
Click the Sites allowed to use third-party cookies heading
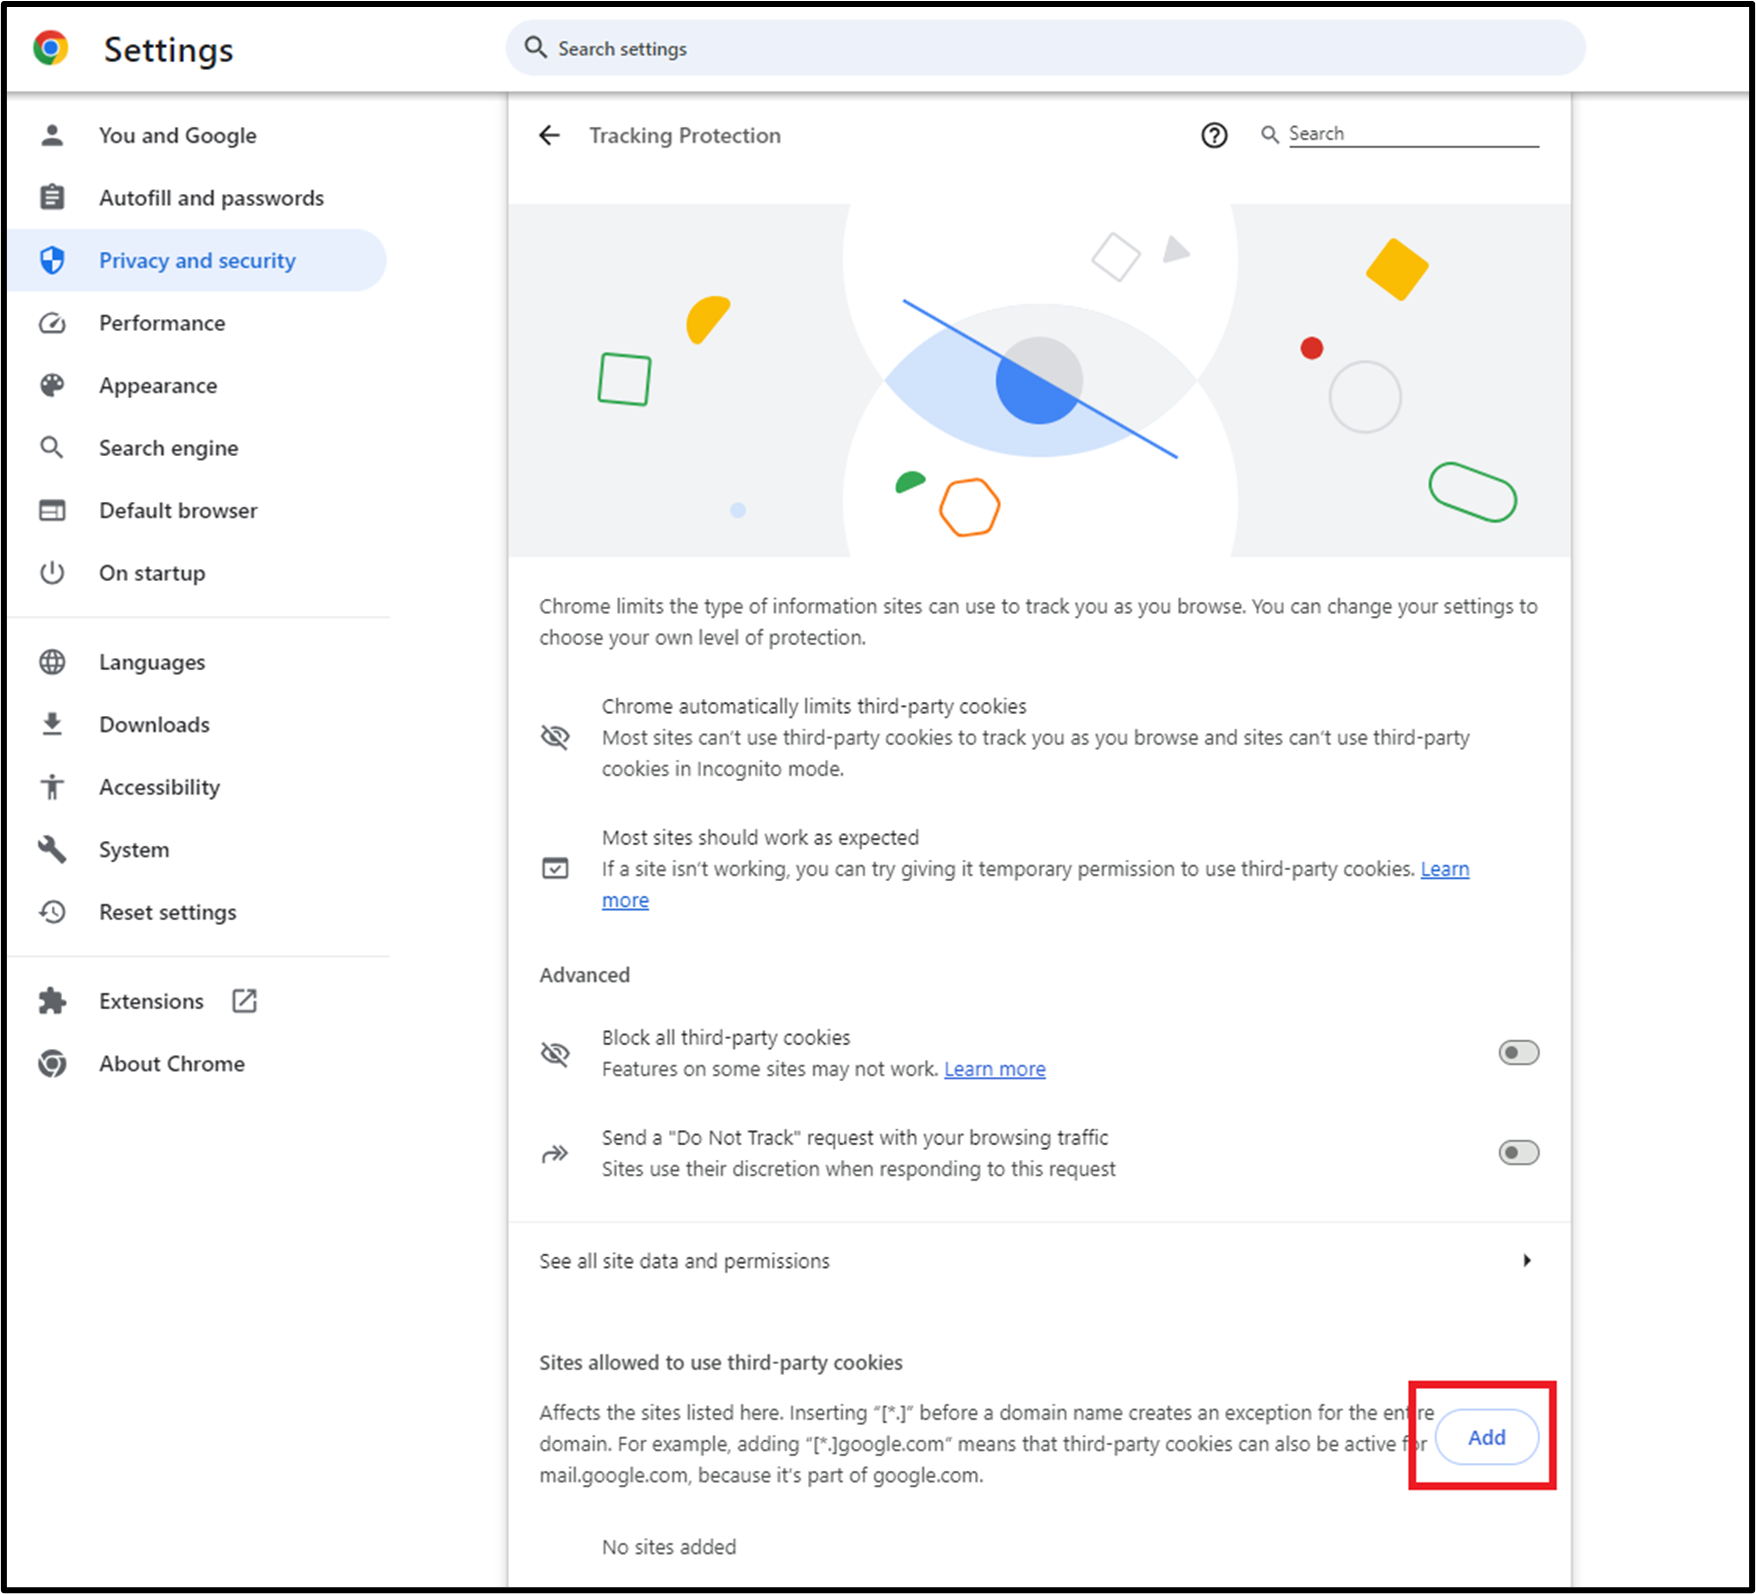pyautogui.click(x=721, y=1362)
